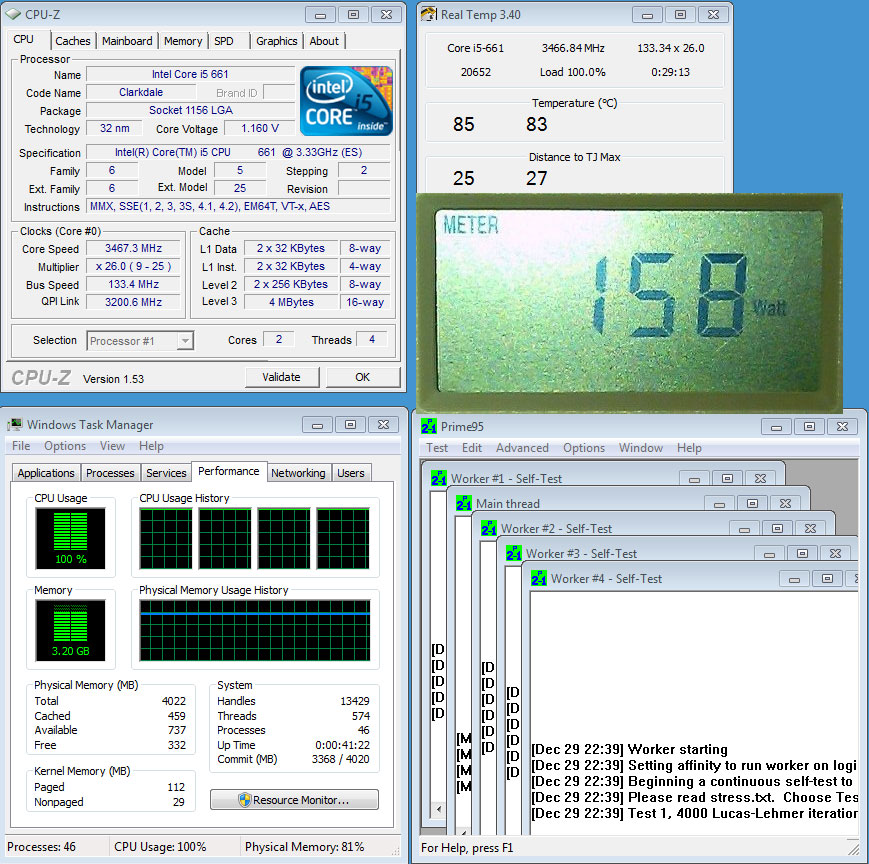The height and width of the screenshot is (864, 869).
Task: Click the Code Name value Clarkdale
Action: coord(141,93)
